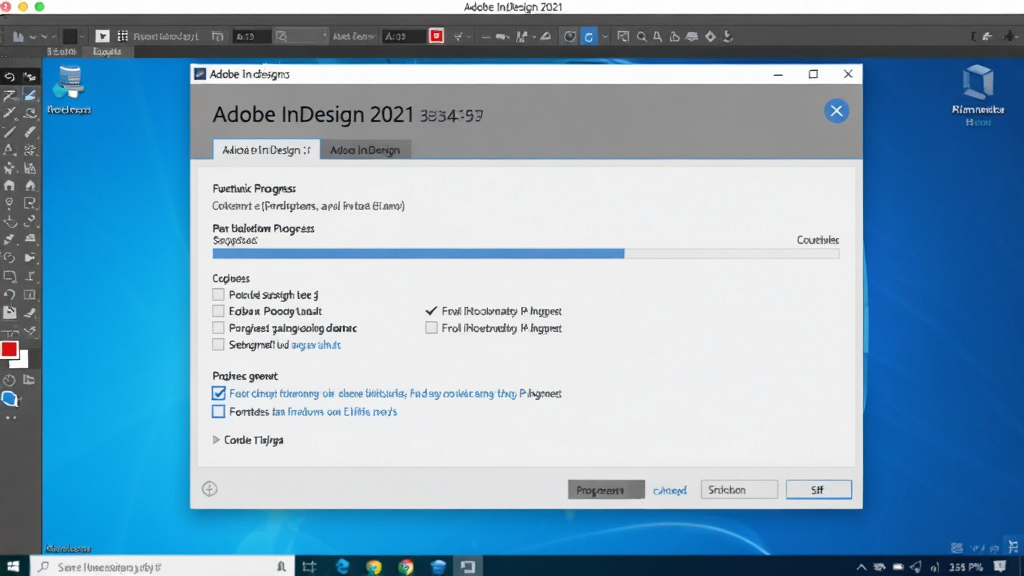Image resolution: width=1024 pixels, height=576 pixels.
Task: Enable the 'Porgfaed paingoolog dortac' checkbox
Action: pyautogui.click(x=218, y=328)
